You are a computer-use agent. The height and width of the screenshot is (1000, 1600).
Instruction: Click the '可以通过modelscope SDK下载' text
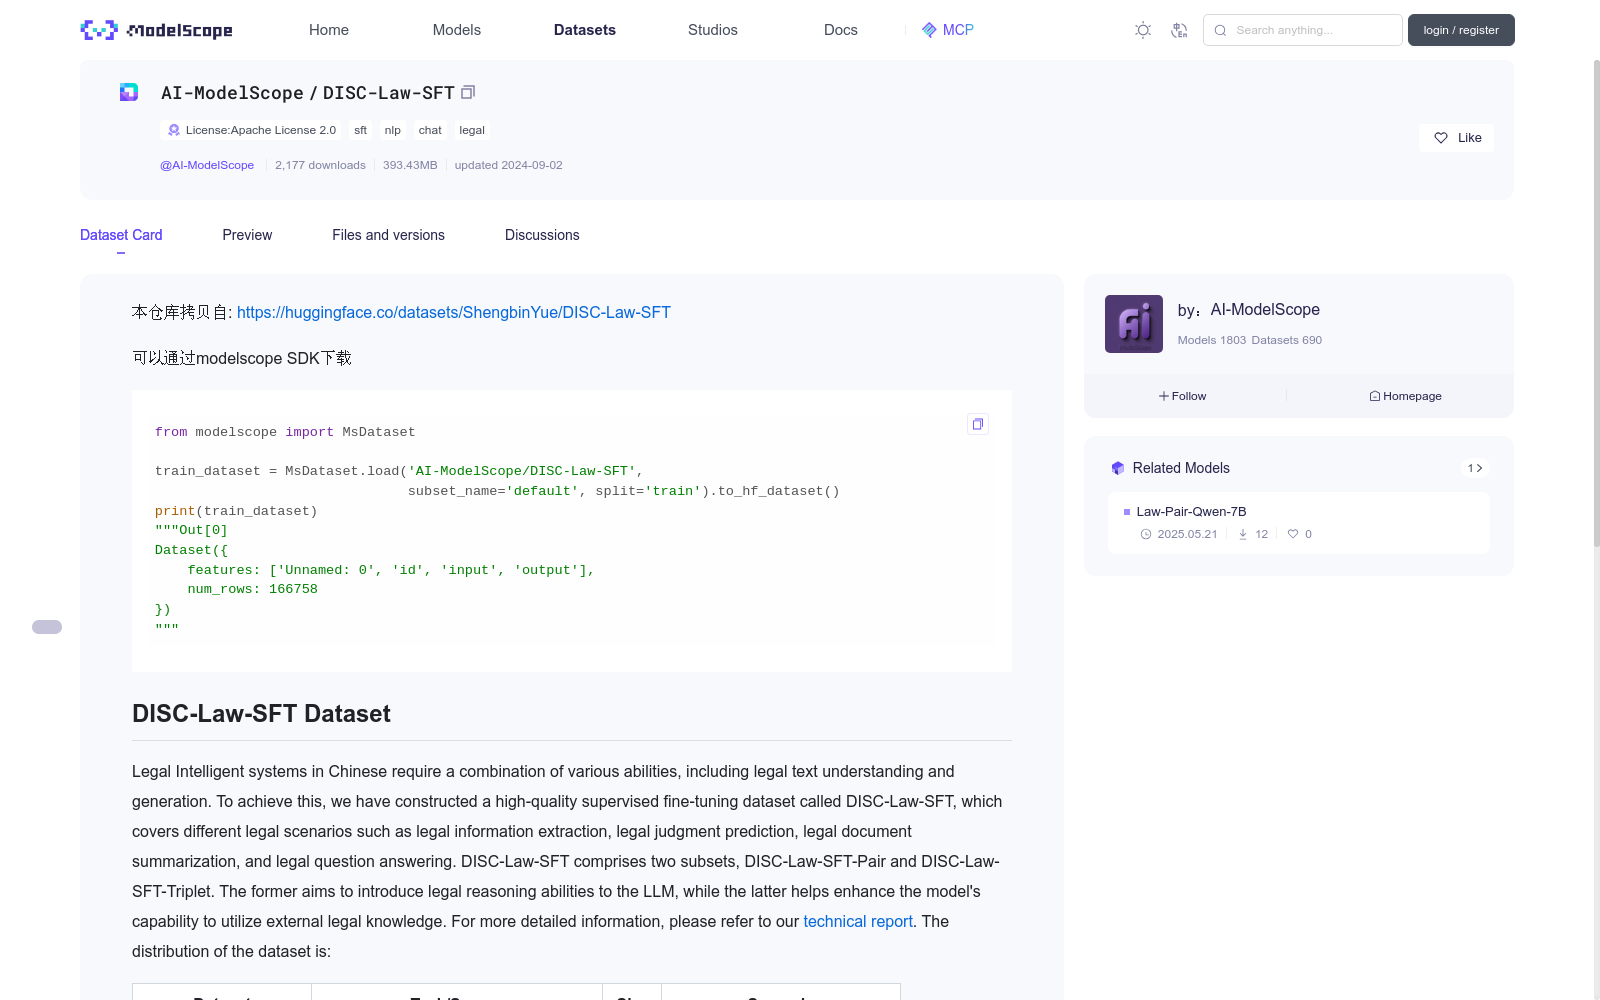tap(242, 358)
